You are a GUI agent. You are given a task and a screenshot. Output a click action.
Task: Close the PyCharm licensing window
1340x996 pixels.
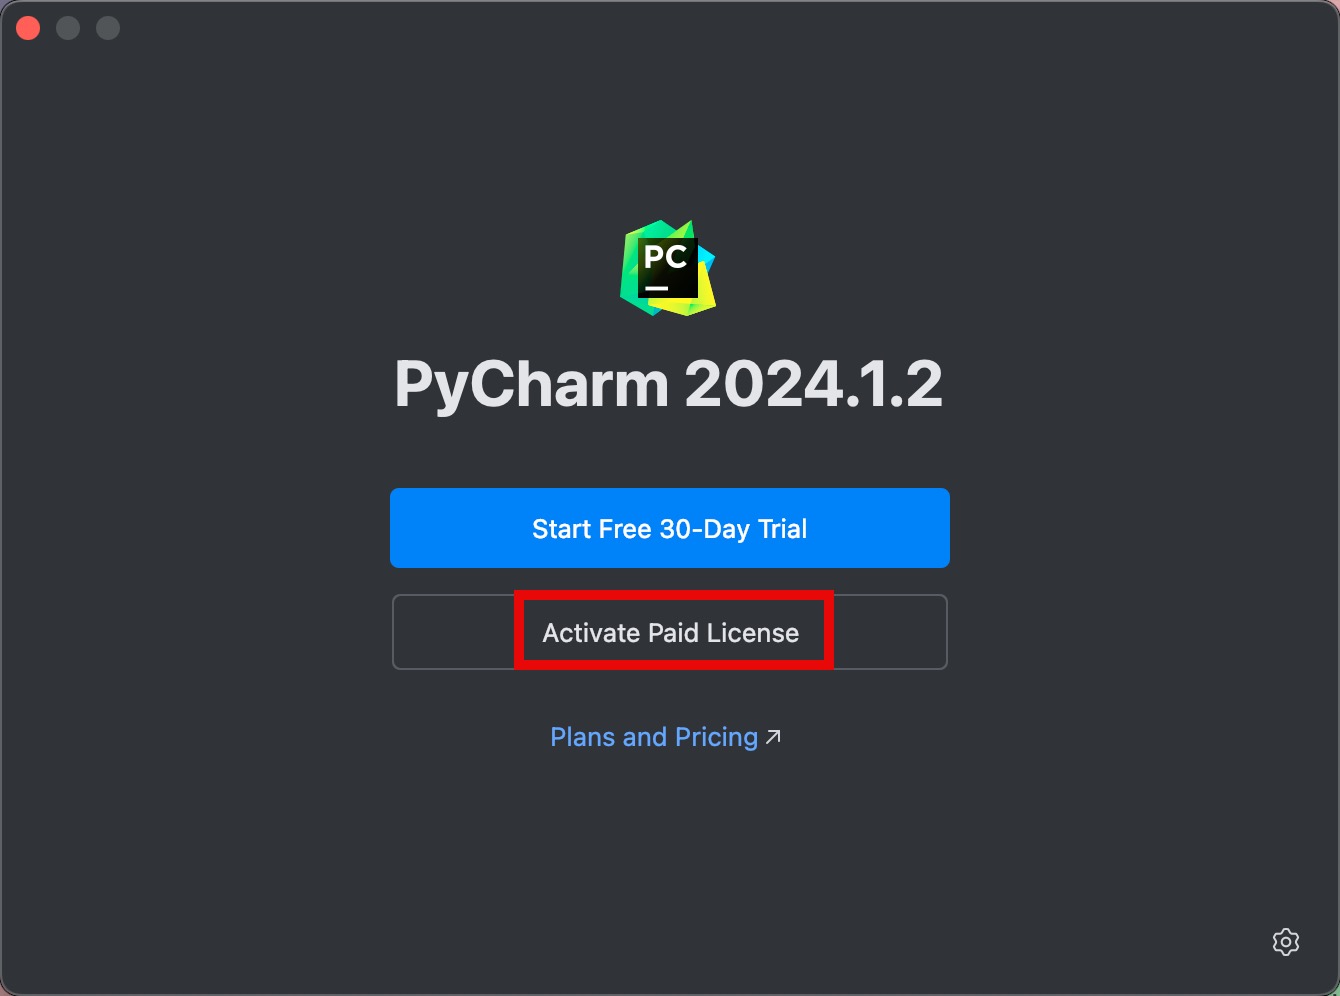pyautogui.click(x=28, y=28)
